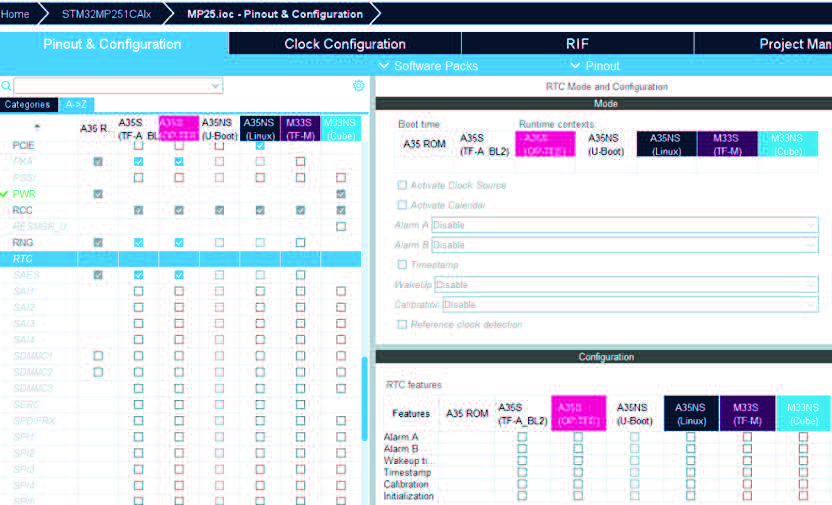
Task: Go to Home breadcrumb
Action: pyautogui.click(x=15, y=14)
